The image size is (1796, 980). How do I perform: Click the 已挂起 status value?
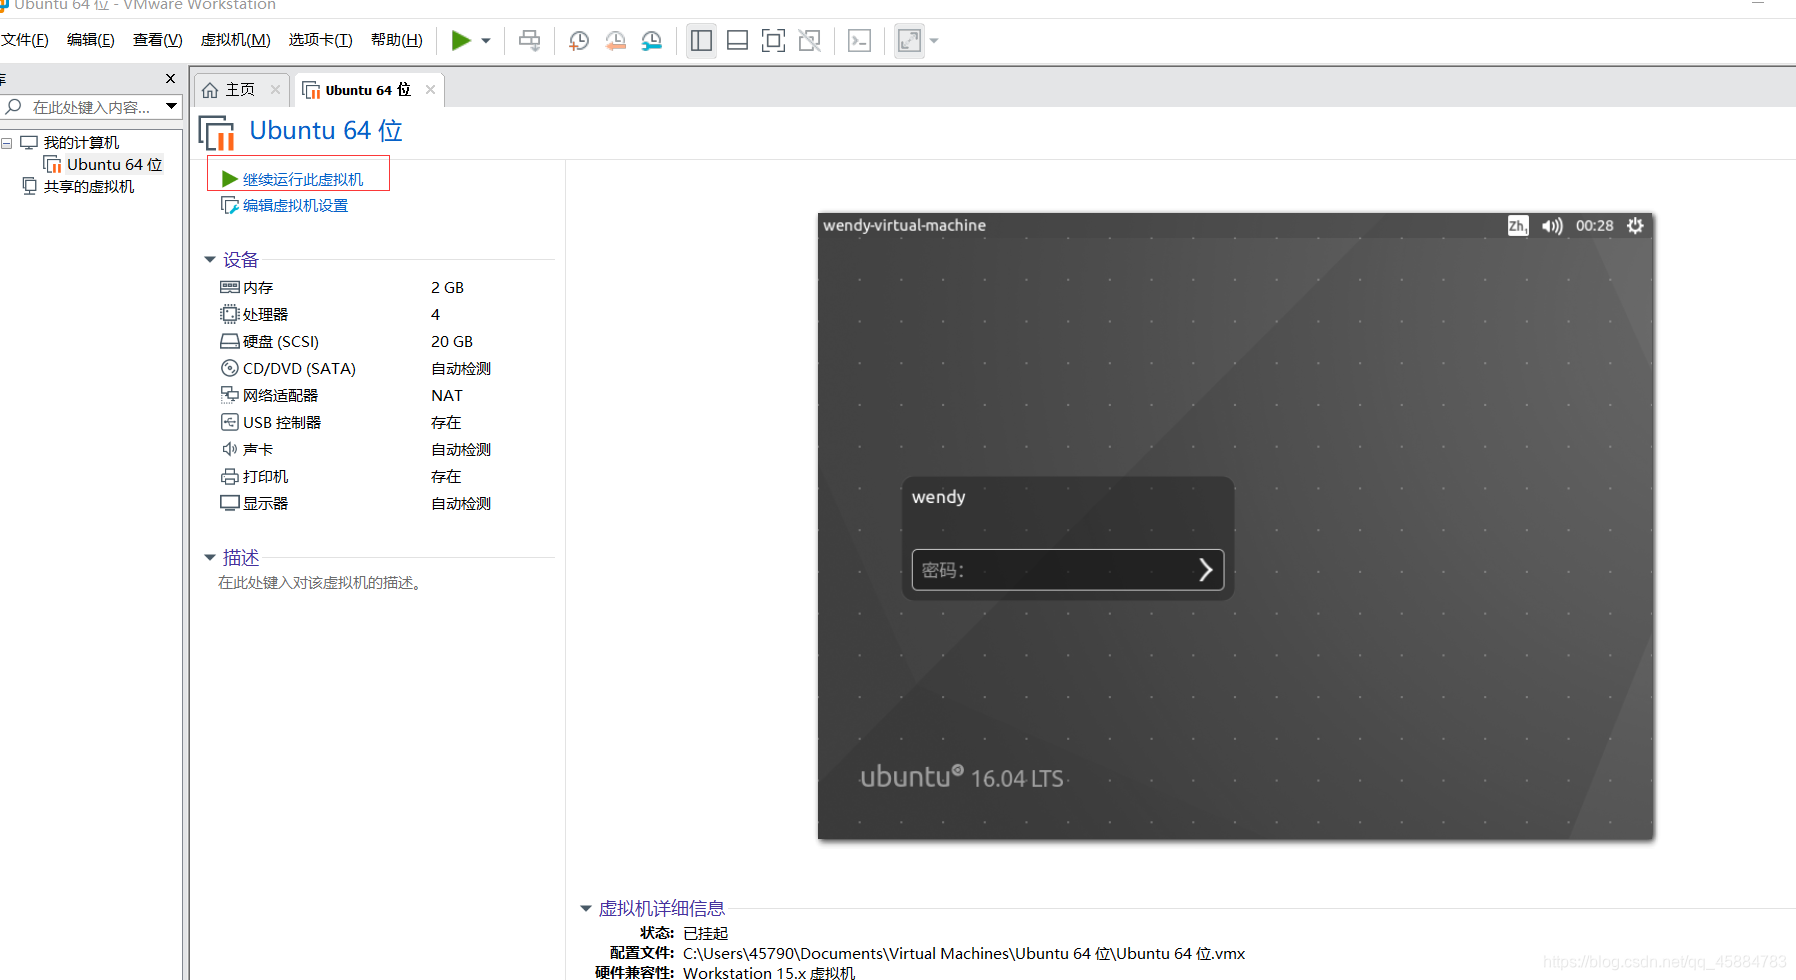tap(706, 933)
